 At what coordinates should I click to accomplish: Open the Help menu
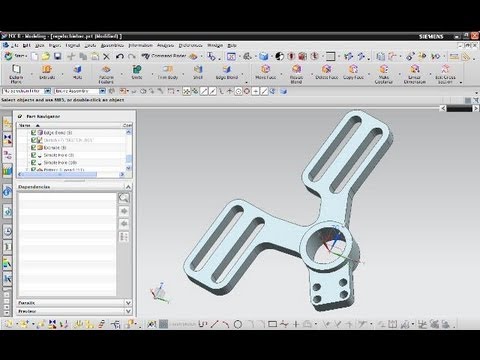click(232, 45)
